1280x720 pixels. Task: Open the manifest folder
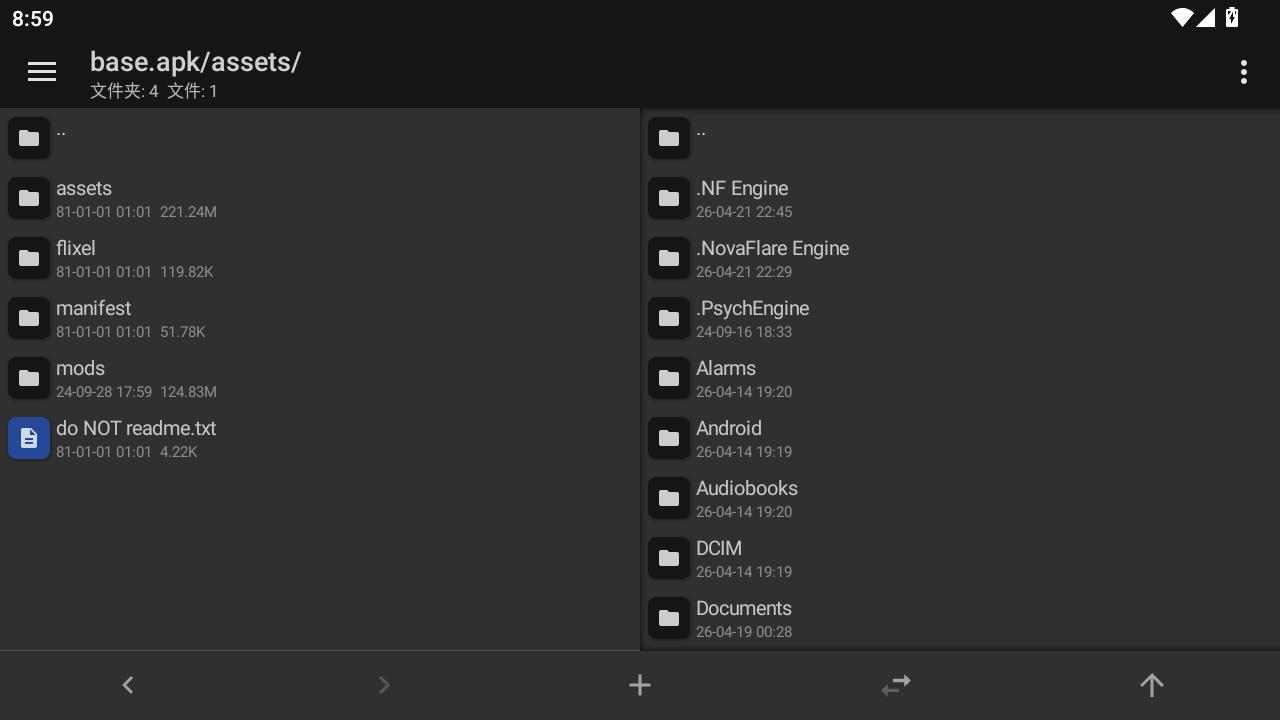[93, 318]
